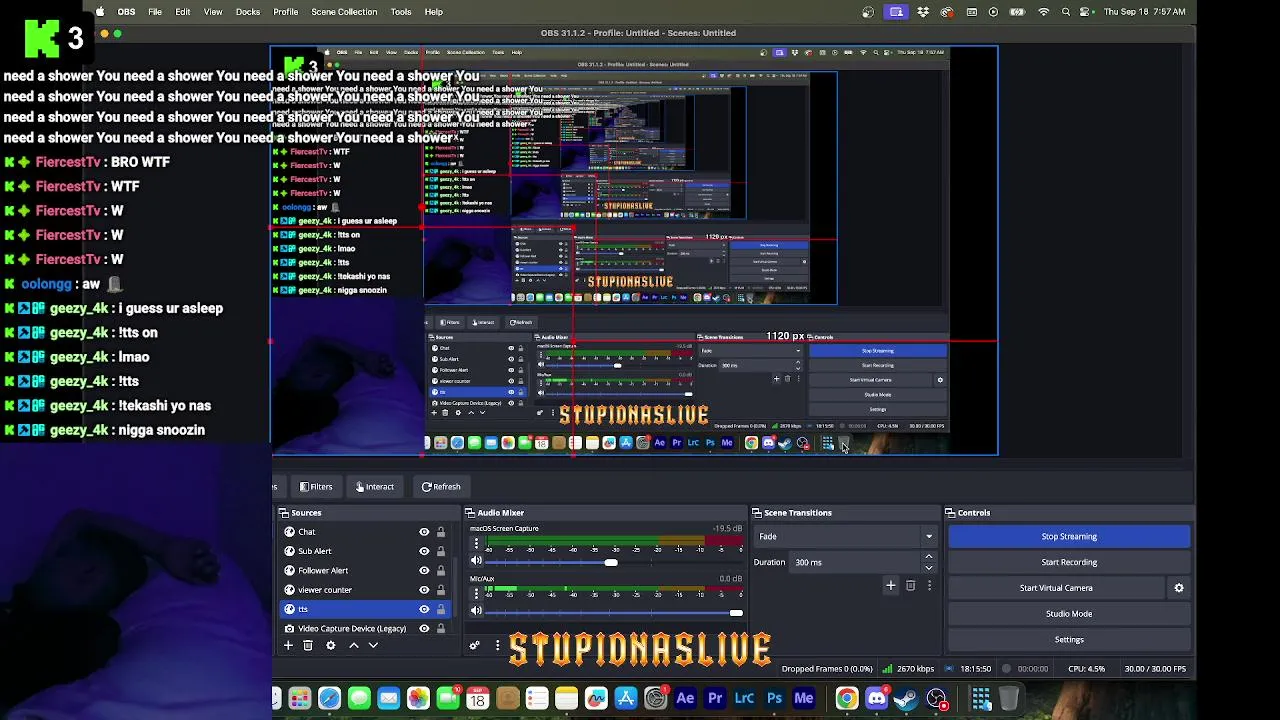Open the Docks menu
This screenshot has height=720, width=1280.
click(x=248, y=12)
